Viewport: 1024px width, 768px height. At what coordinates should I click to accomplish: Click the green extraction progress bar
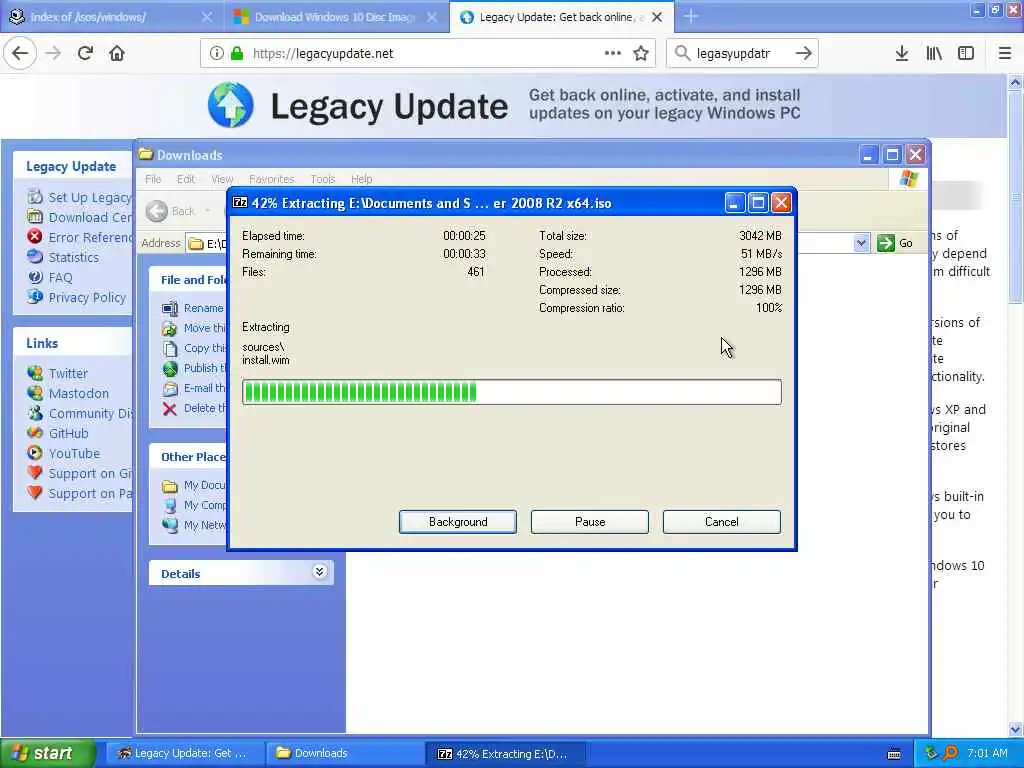coord(511,392)
